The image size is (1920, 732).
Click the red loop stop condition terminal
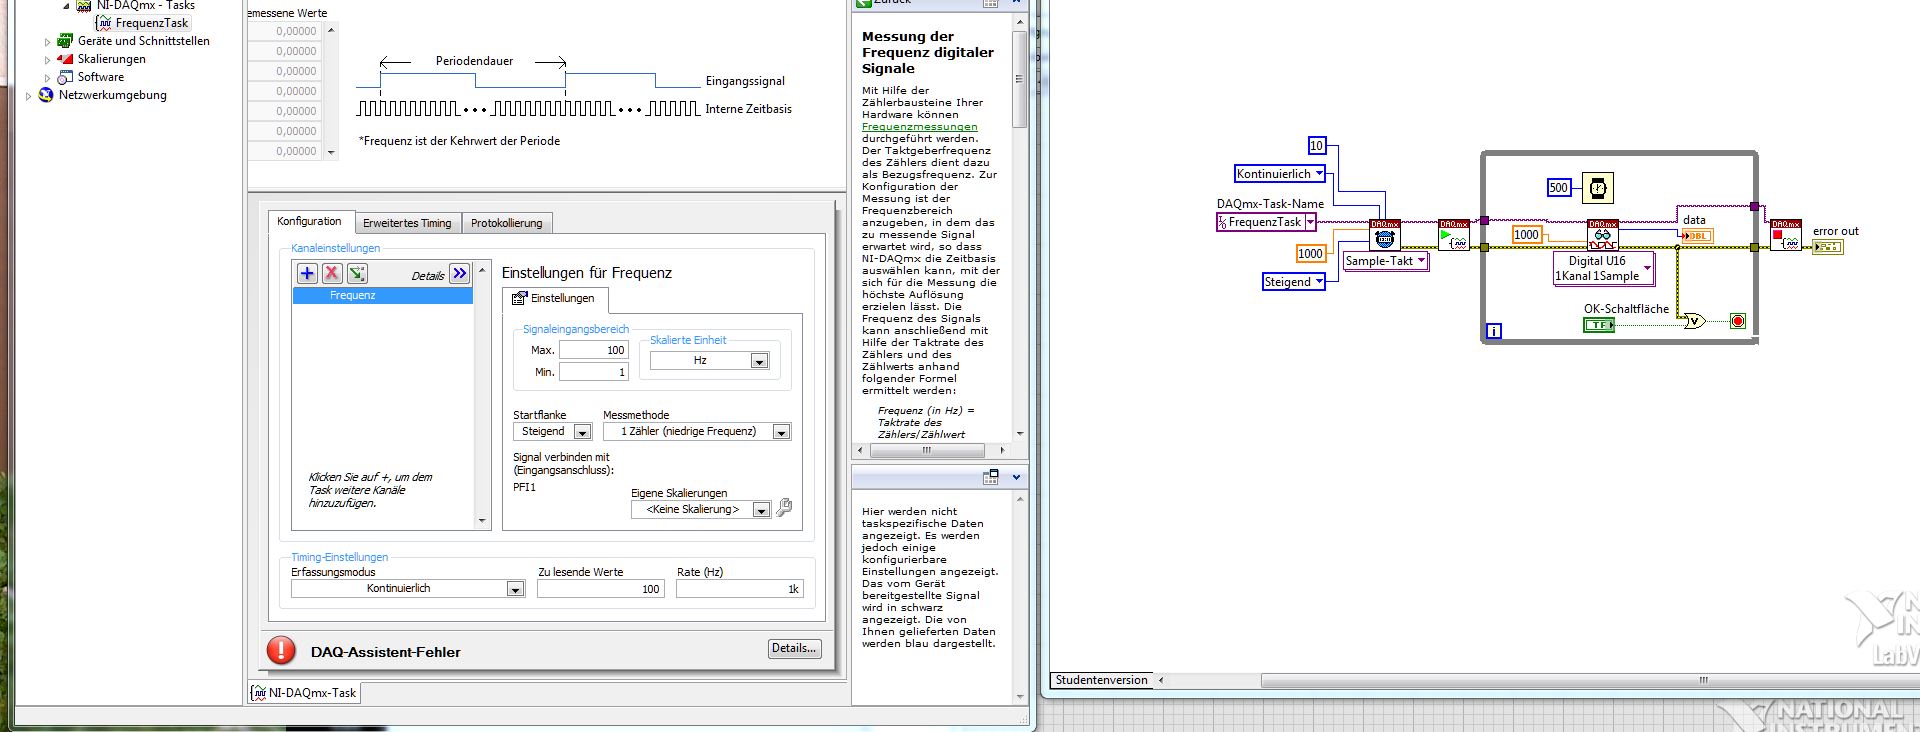click(1738, 321)
